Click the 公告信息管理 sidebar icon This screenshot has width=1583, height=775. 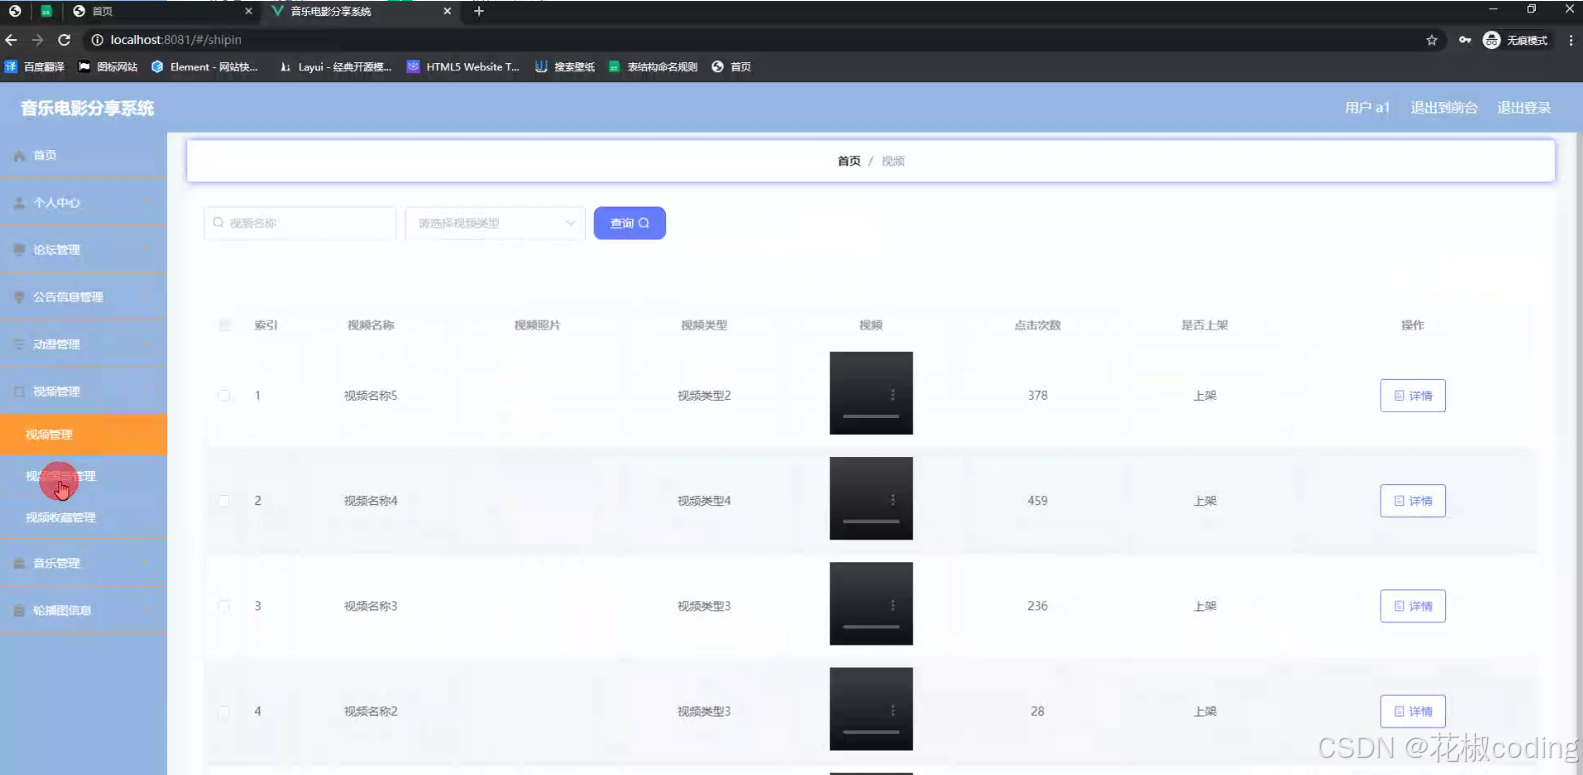point(19,297)
